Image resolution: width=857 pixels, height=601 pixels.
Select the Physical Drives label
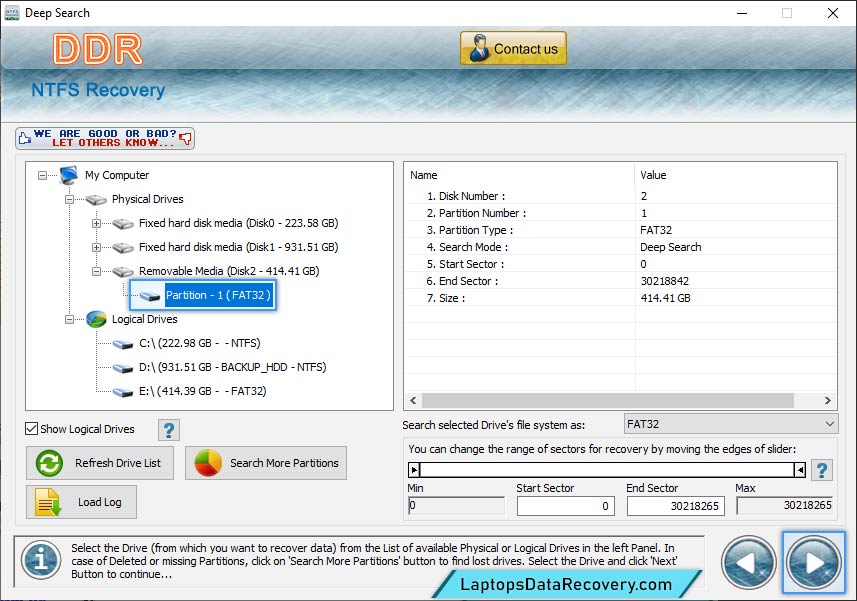[x=148, y=199]
